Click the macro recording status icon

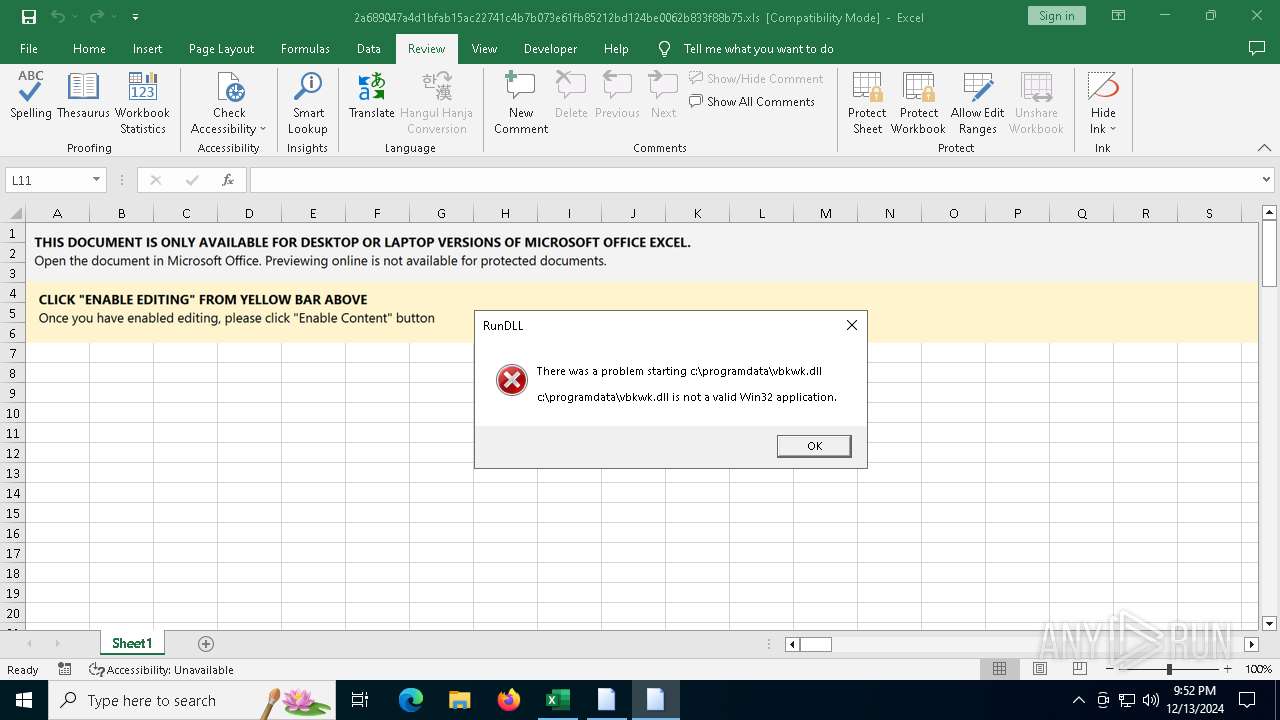(65, 669)
